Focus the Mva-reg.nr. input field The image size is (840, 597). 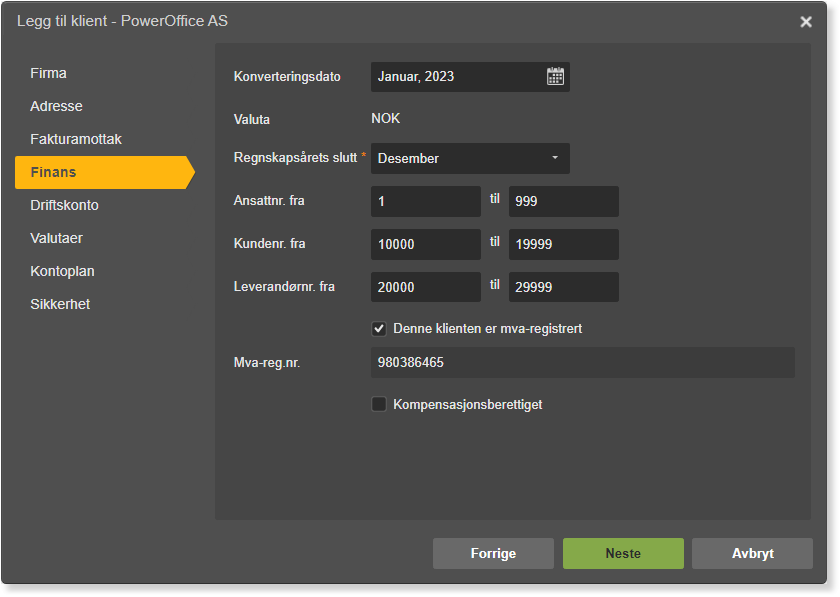click(x=583, y=363)
